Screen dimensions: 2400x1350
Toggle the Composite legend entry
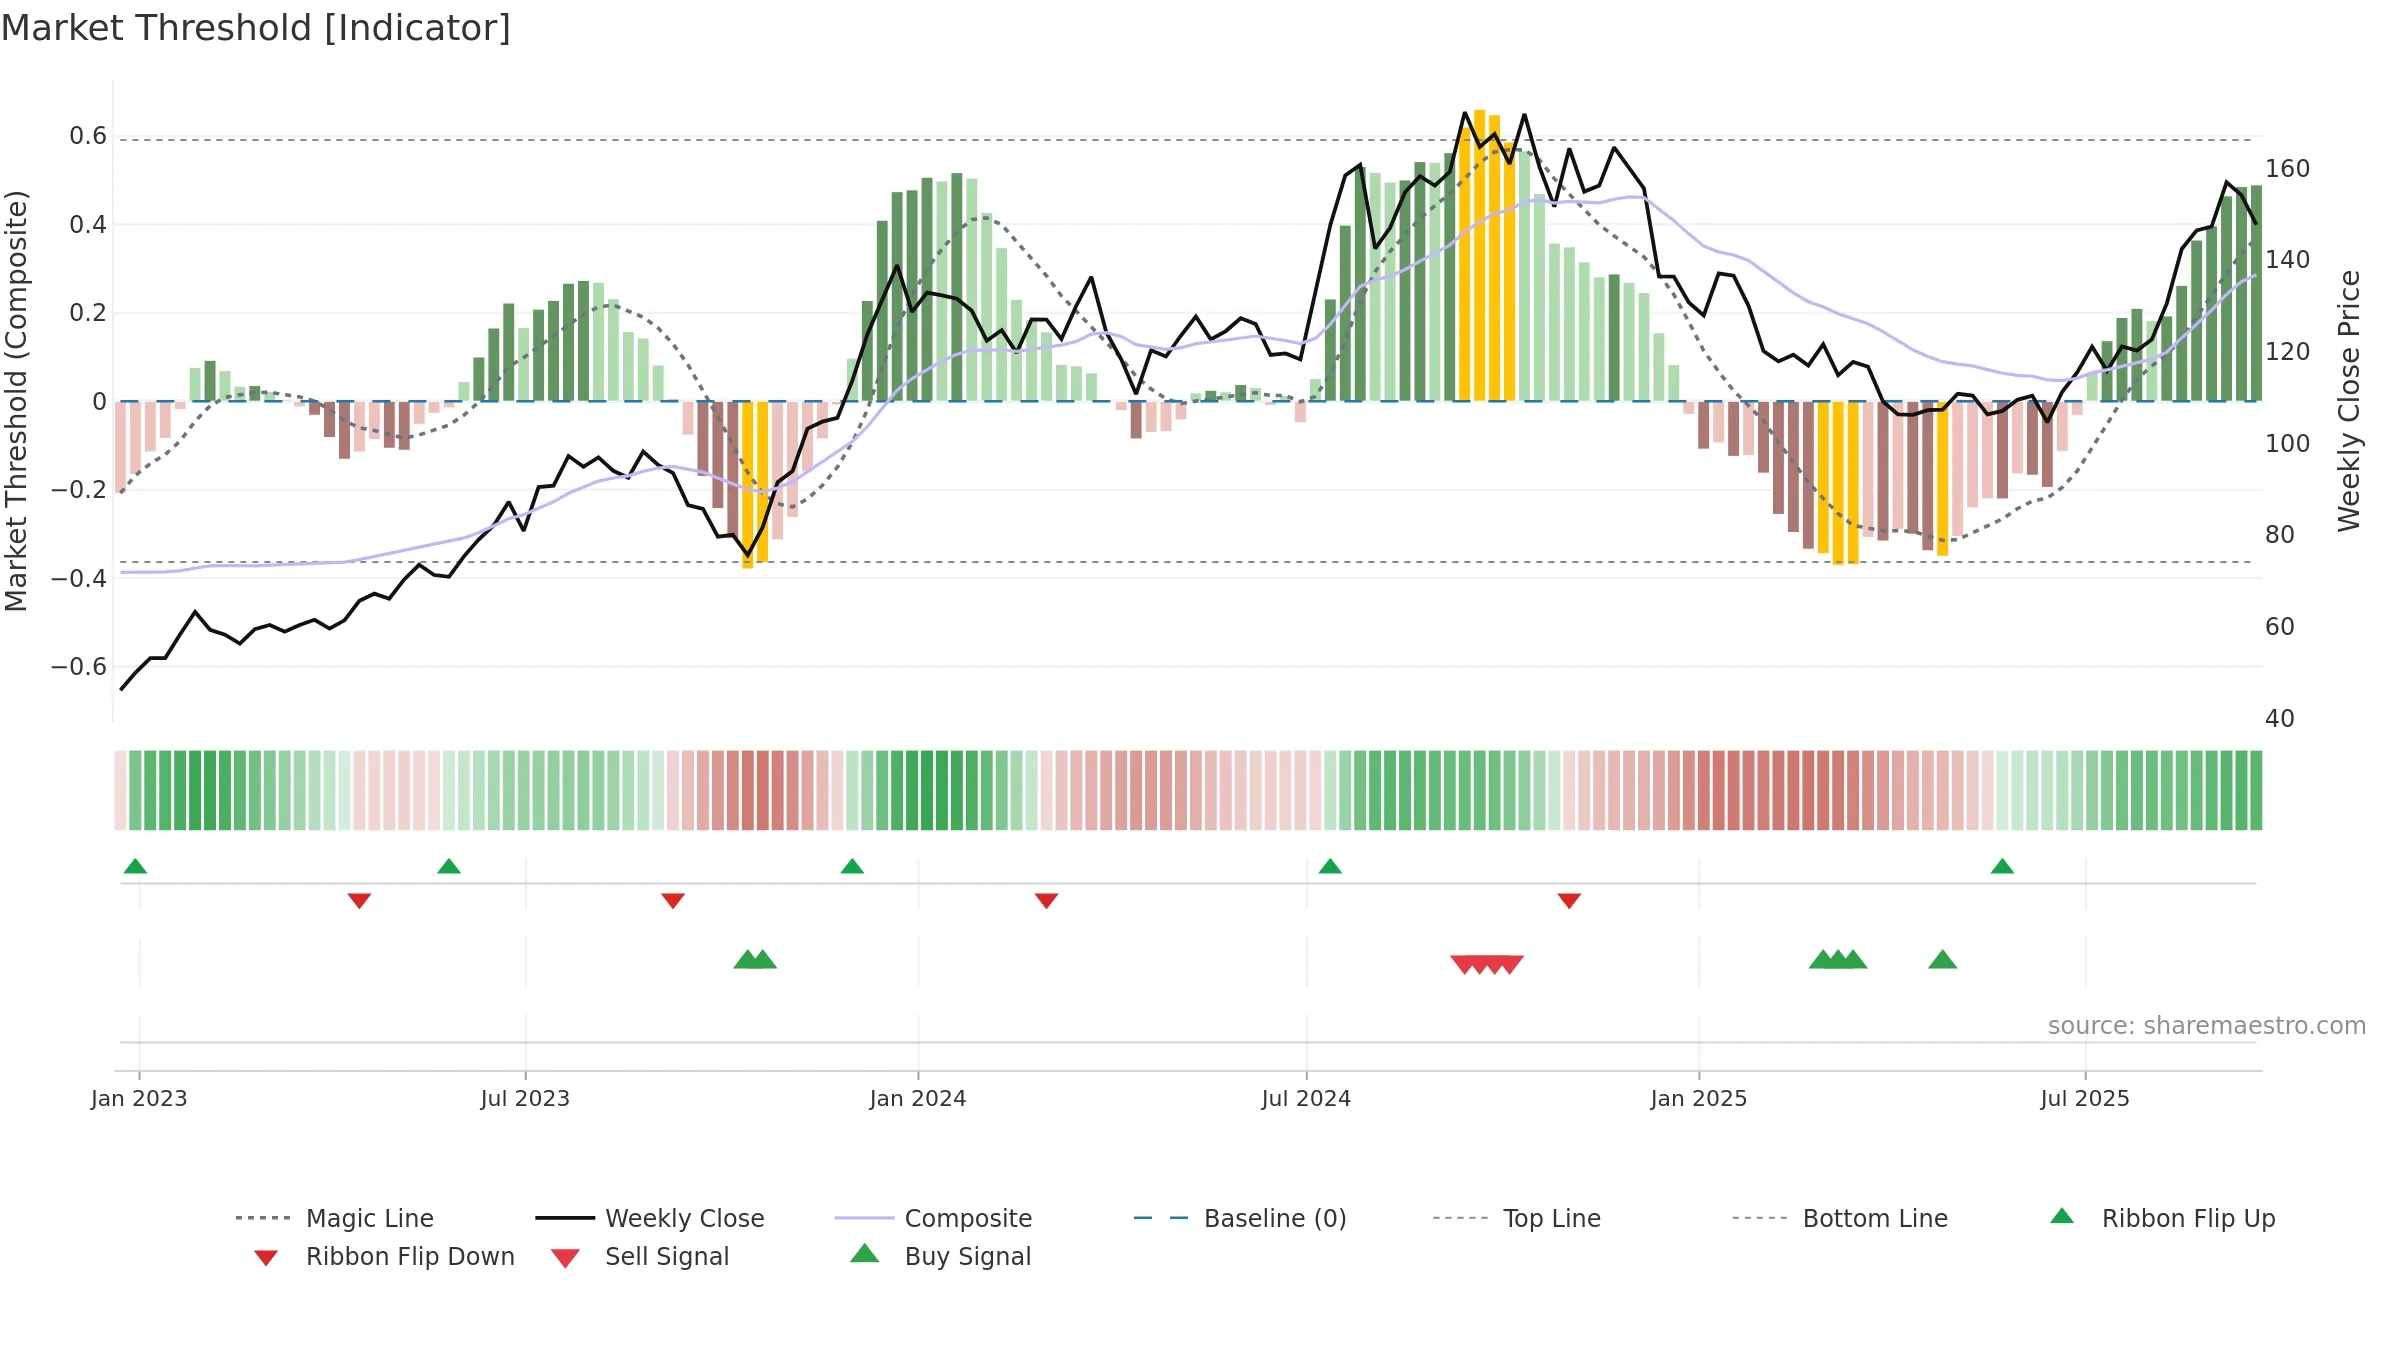coord(933,1218)
